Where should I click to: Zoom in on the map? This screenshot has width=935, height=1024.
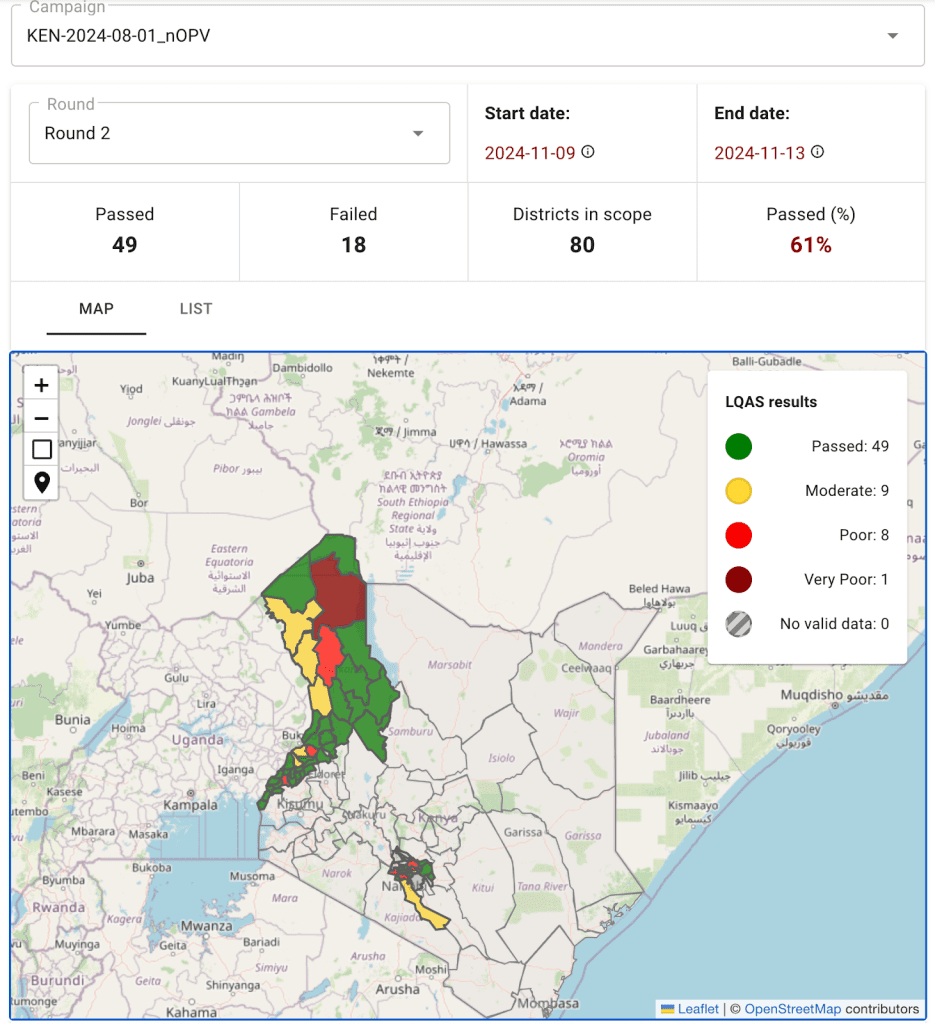tap(41, 385)
